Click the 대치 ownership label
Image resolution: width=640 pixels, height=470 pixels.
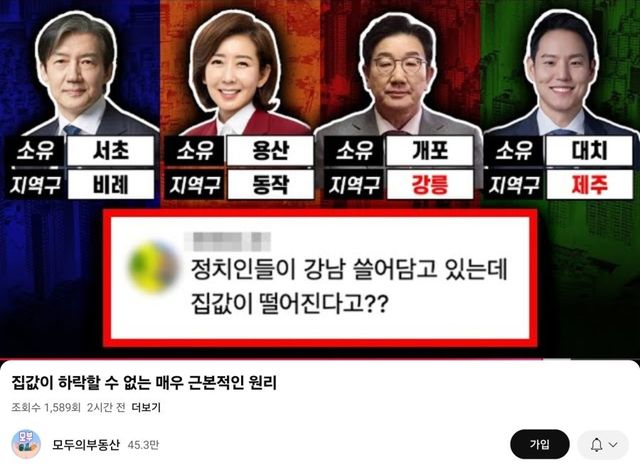[x=589, y=151]
